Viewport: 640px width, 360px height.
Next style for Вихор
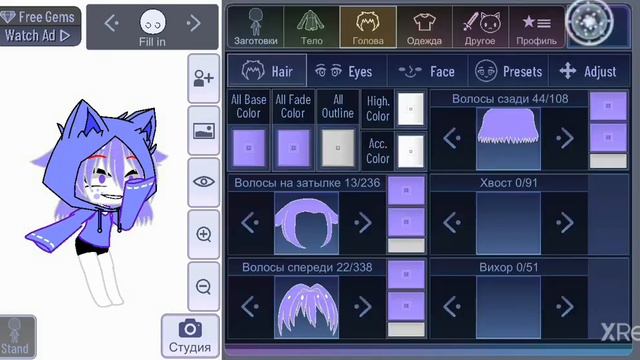point(564,307)
